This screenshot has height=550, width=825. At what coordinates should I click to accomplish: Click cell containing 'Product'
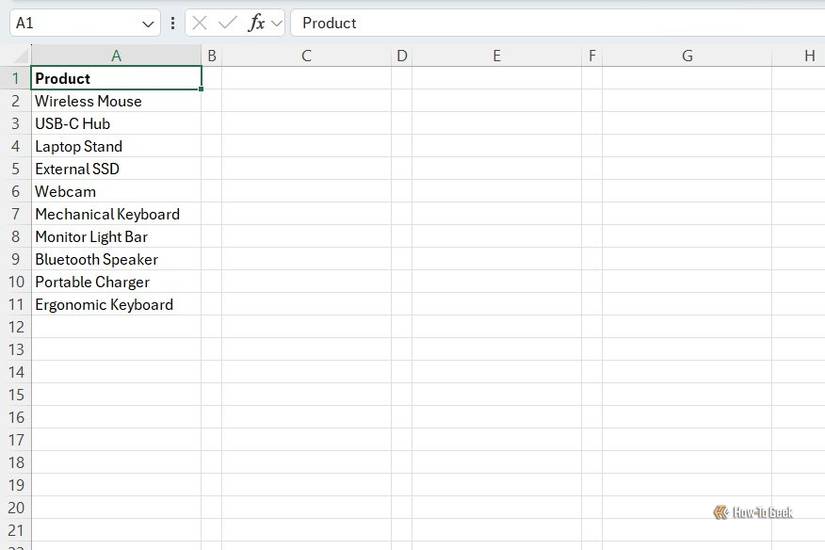116,78
